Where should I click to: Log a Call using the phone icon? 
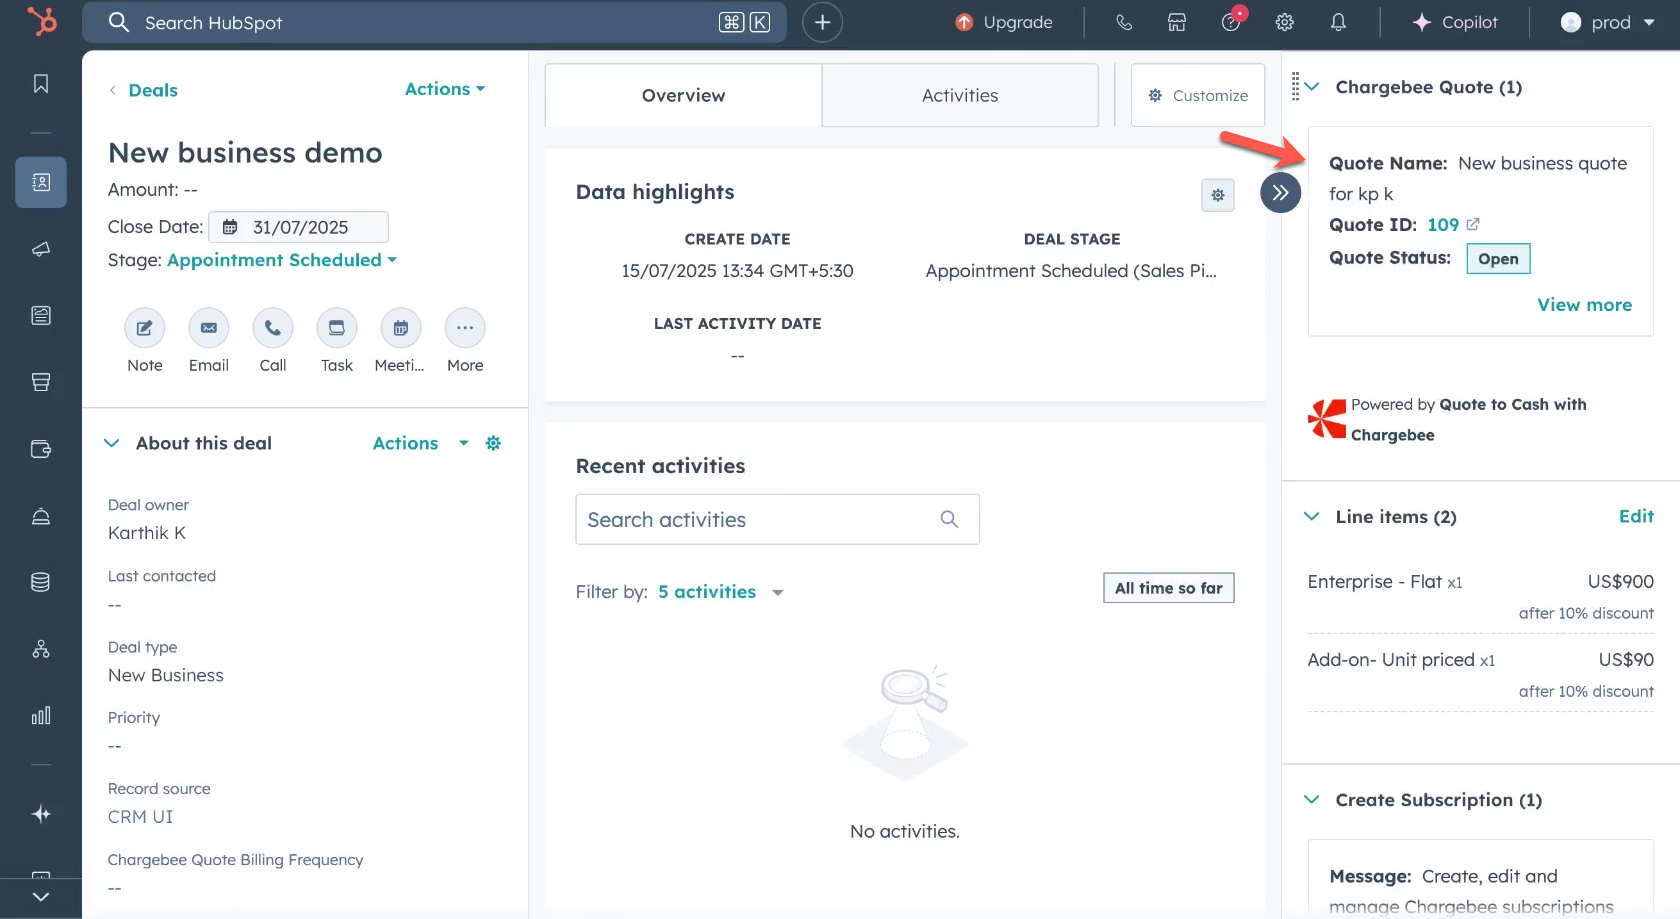[272, 328]
